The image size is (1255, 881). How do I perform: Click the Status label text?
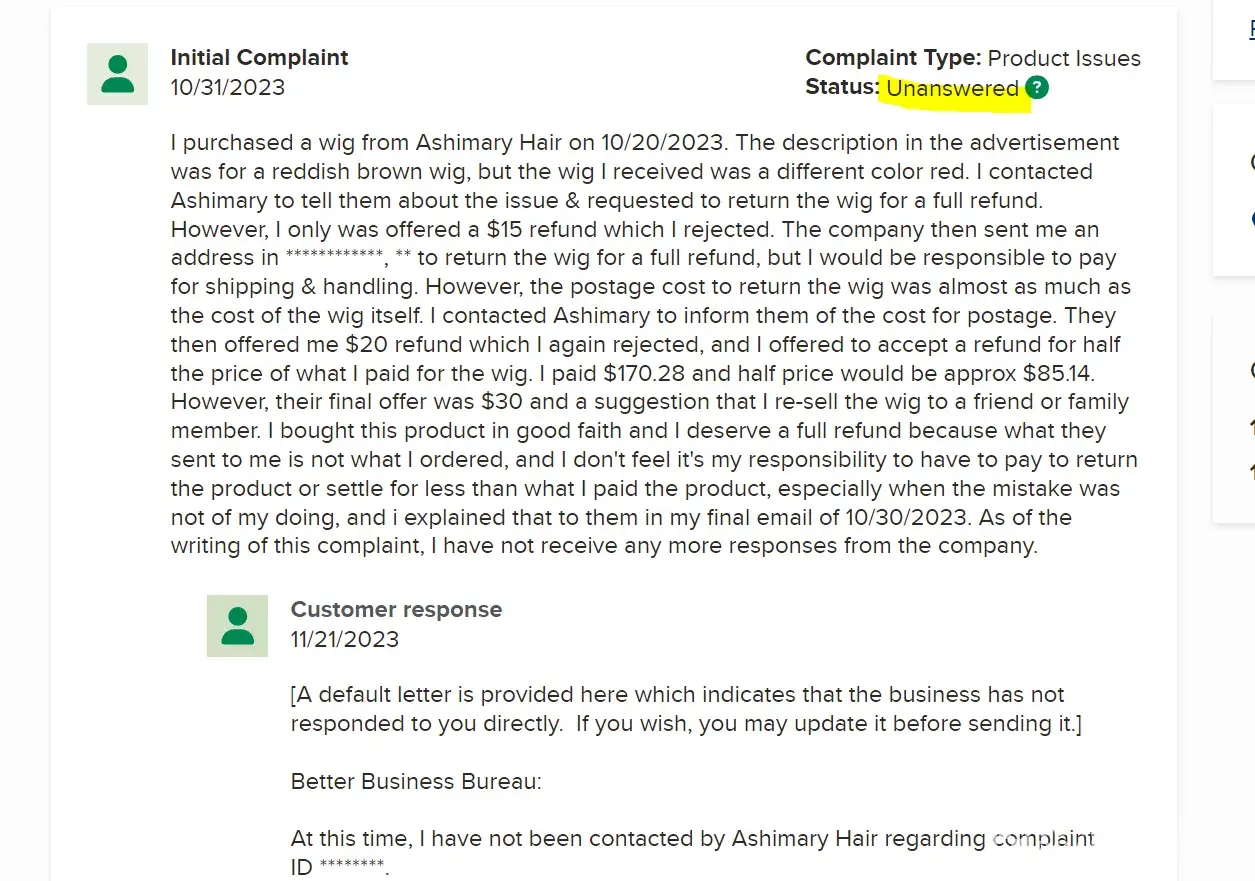842,88
